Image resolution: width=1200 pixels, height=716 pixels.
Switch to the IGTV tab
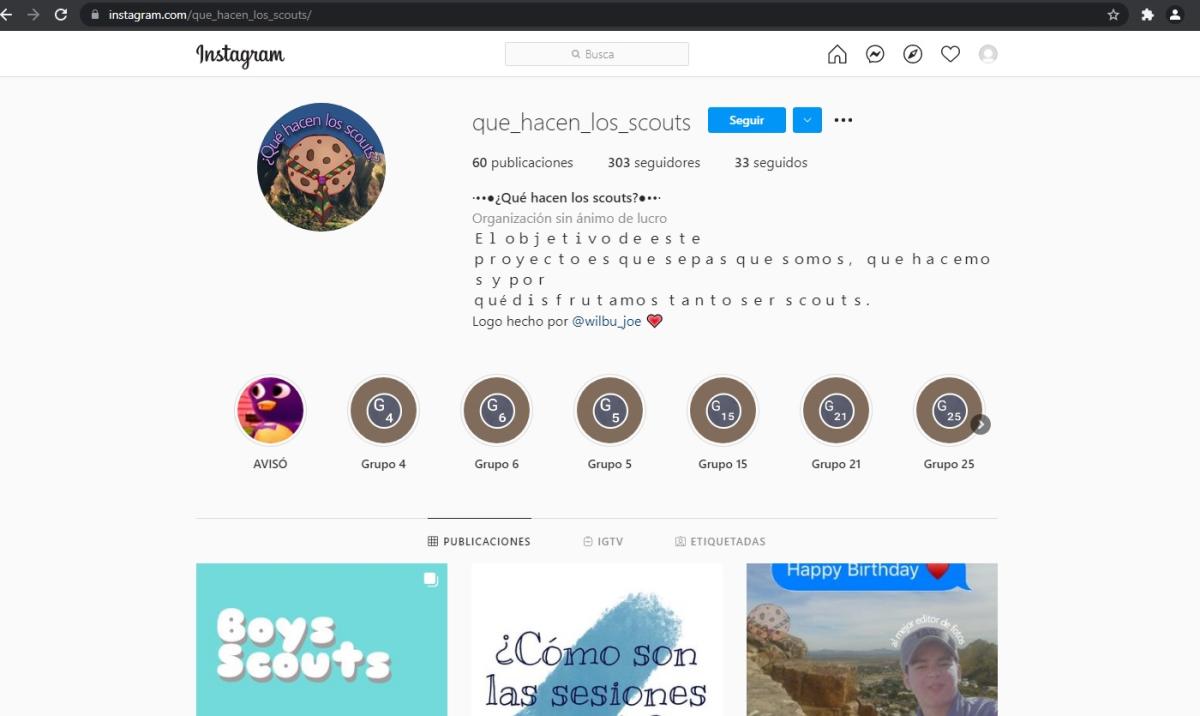603,541
